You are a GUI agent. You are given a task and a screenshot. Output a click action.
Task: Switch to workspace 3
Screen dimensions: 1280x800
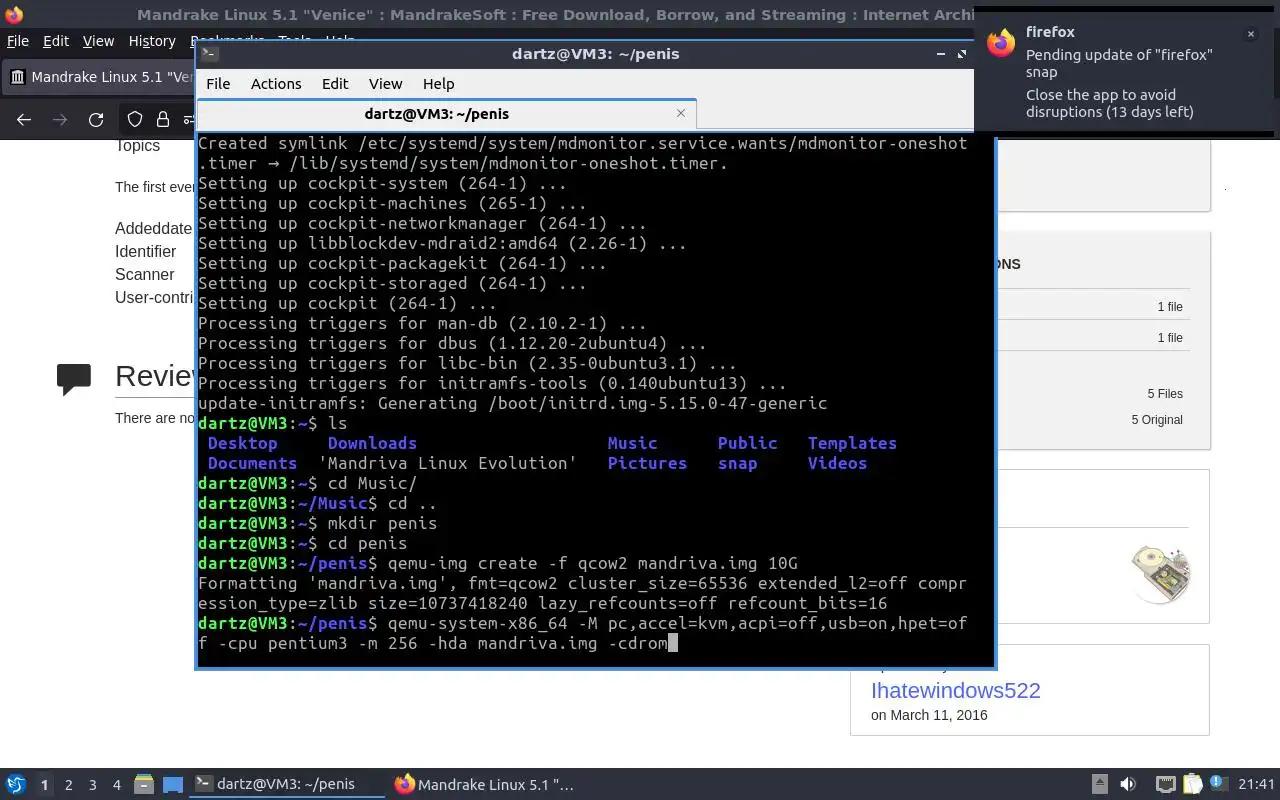tap(93, 785)
